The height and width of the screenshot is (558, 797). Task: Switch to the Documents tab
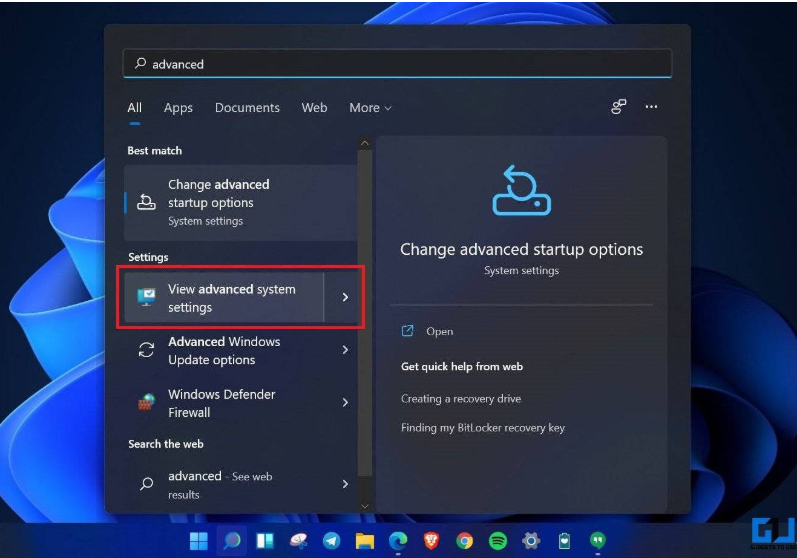point(247,108)
